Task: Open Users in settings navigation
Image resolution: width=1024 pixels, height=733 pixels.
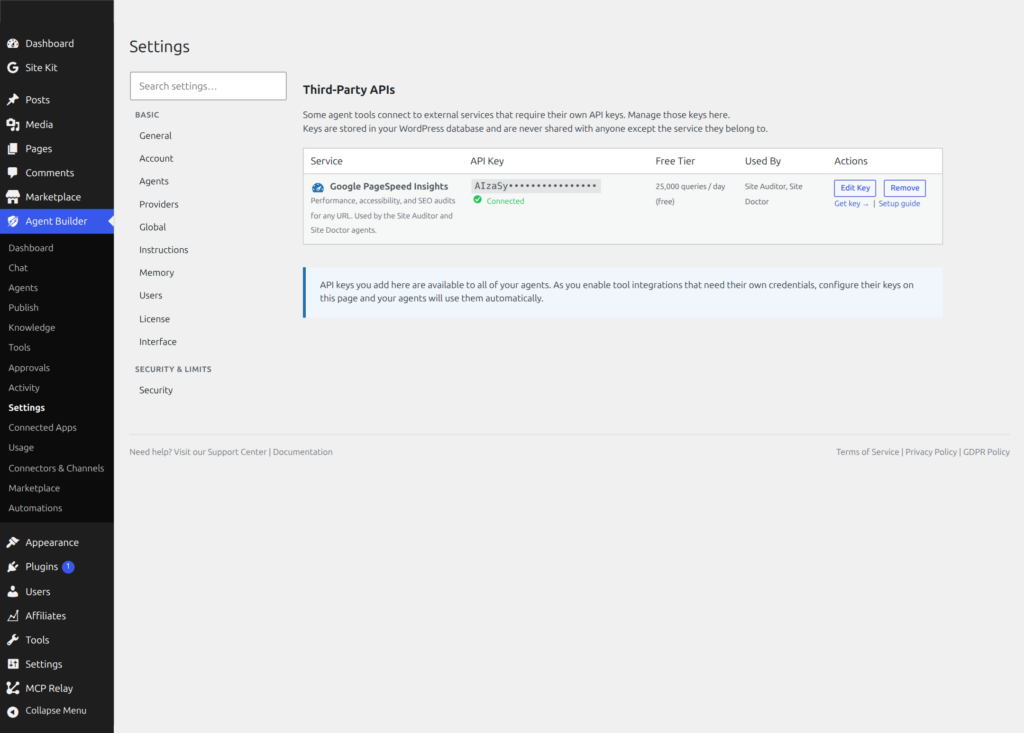Action: point(150,296)
